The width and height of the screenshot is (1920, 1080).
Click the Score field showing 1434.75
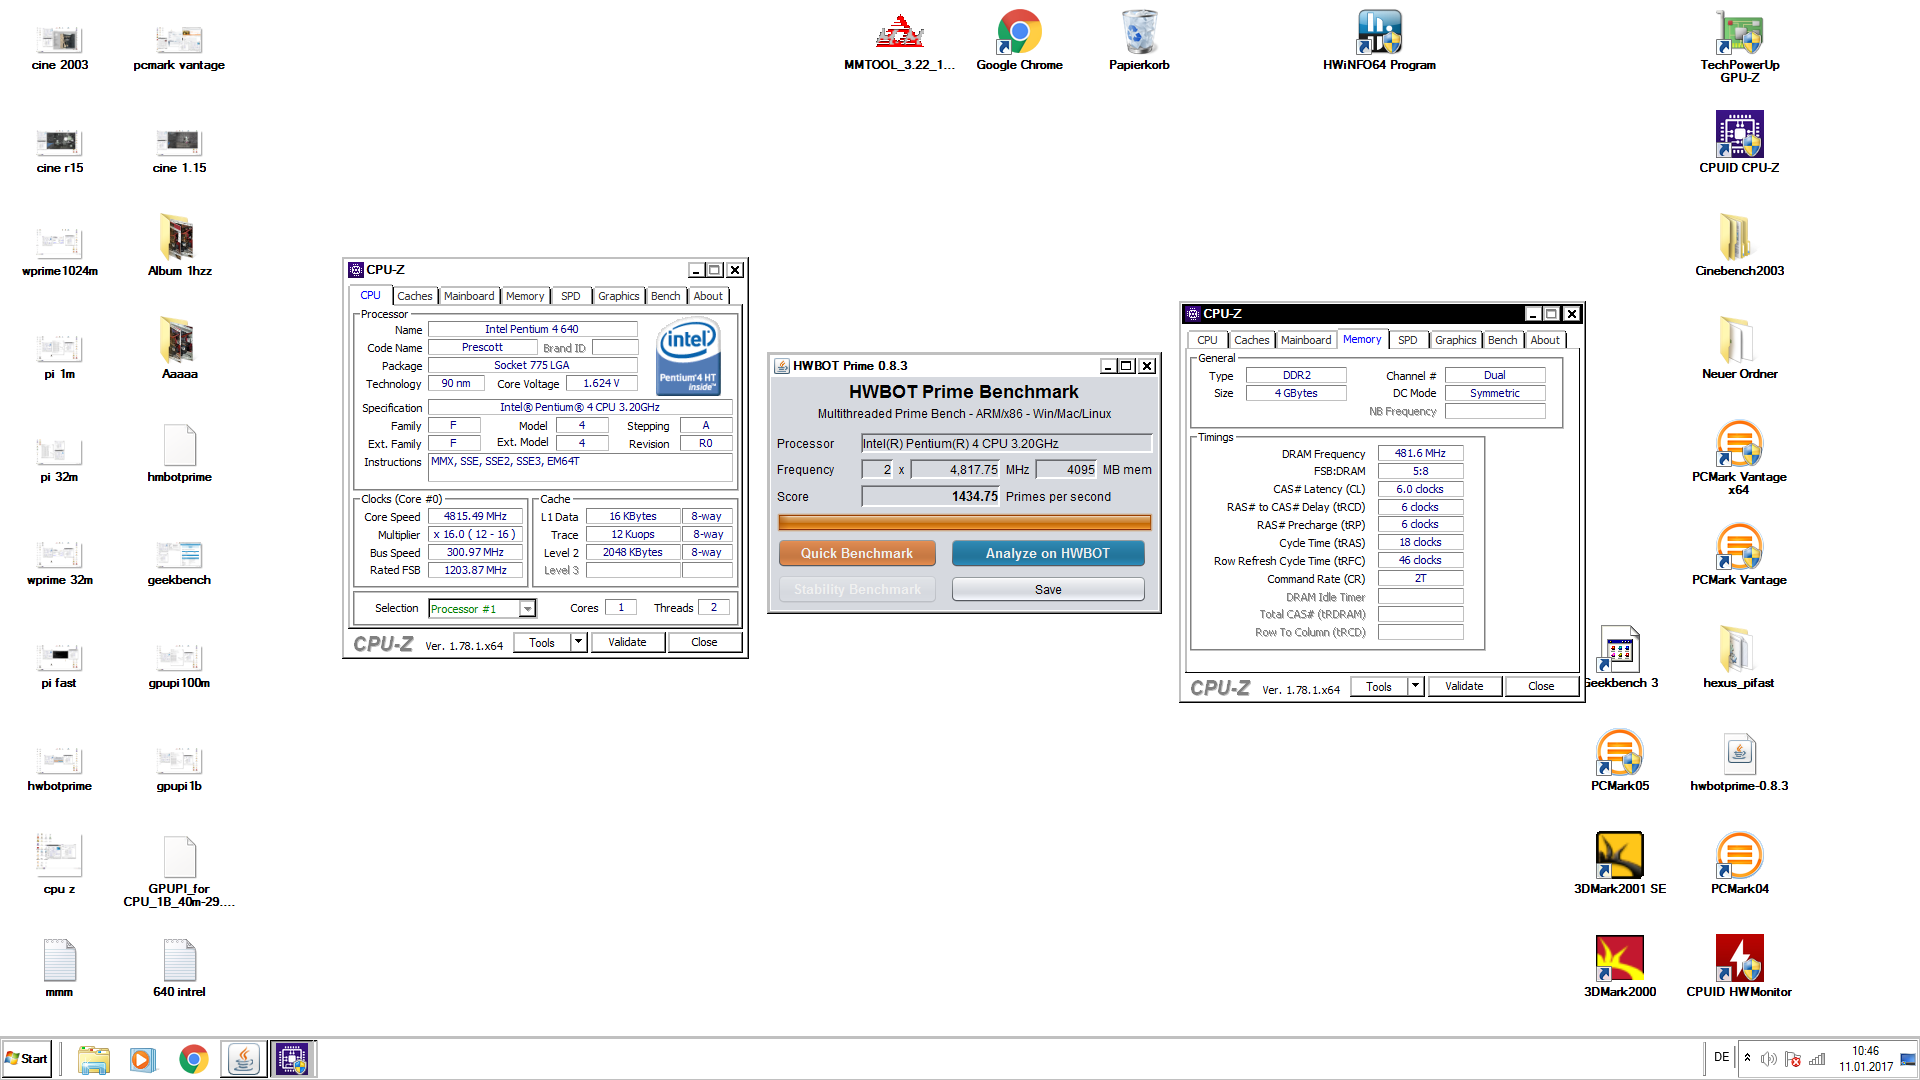click(x=931, y=496)
